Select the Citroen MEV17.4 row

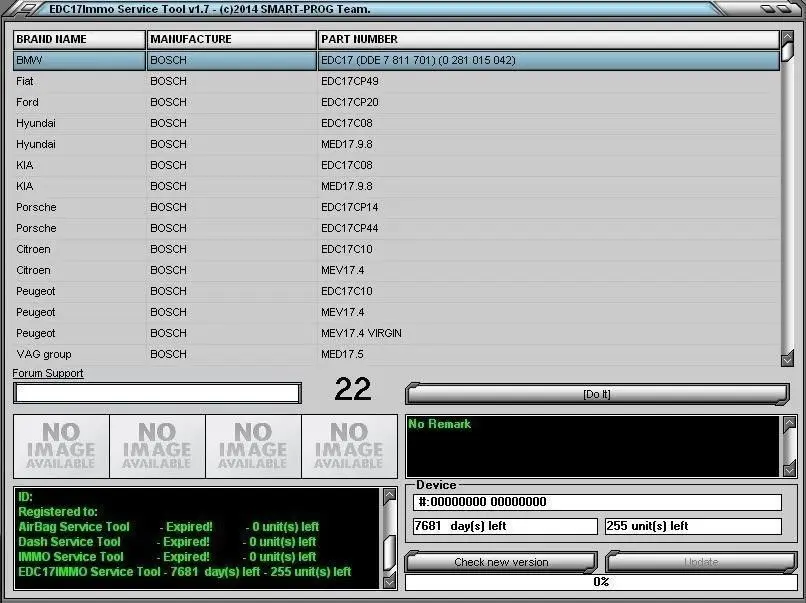coord(396,270)
